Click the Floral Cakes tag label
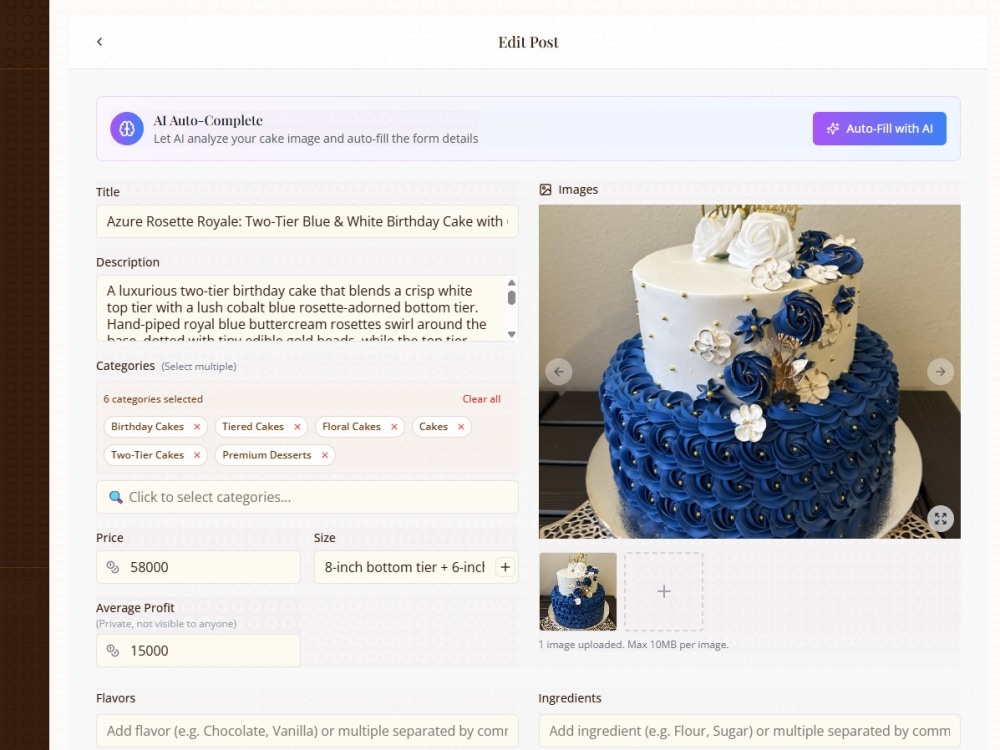 pyautogui.click(x=351, y=427)
